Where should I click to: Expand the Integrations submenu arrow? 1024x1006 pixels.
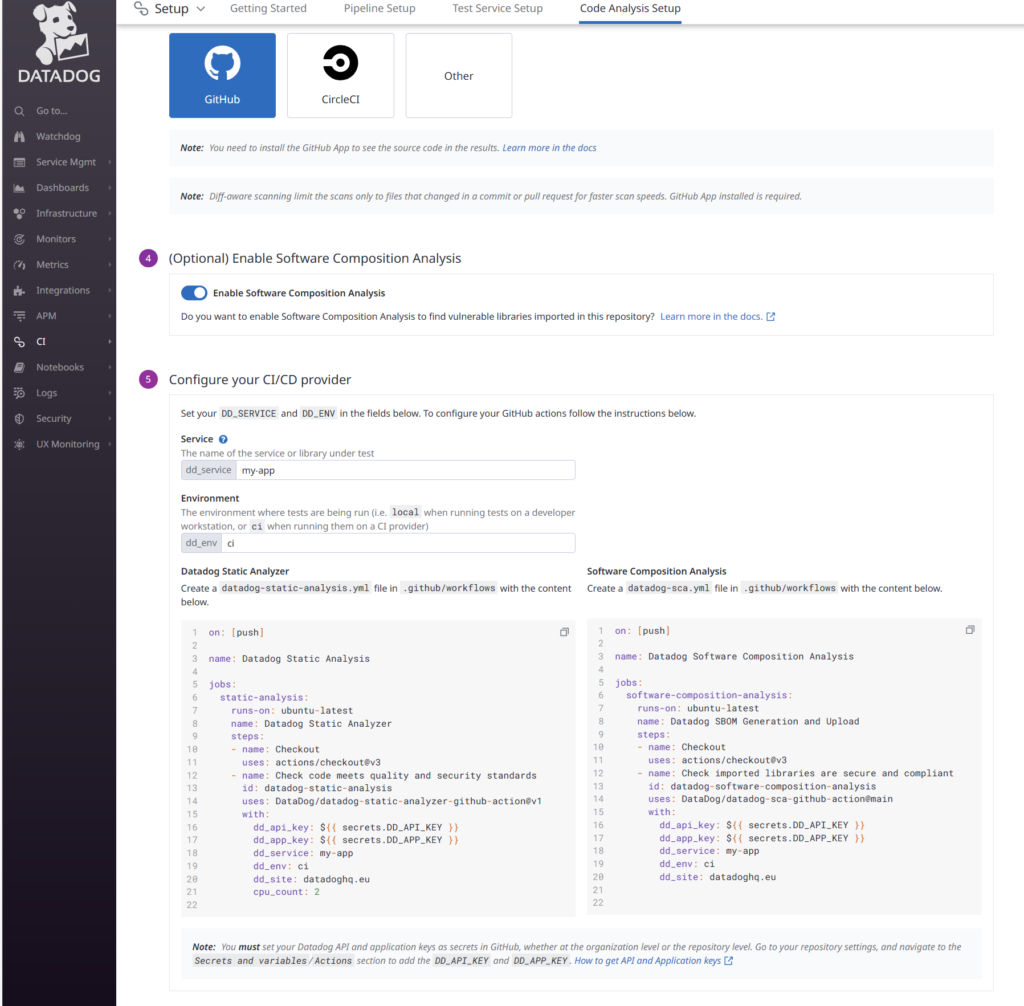tap(110, 291)
